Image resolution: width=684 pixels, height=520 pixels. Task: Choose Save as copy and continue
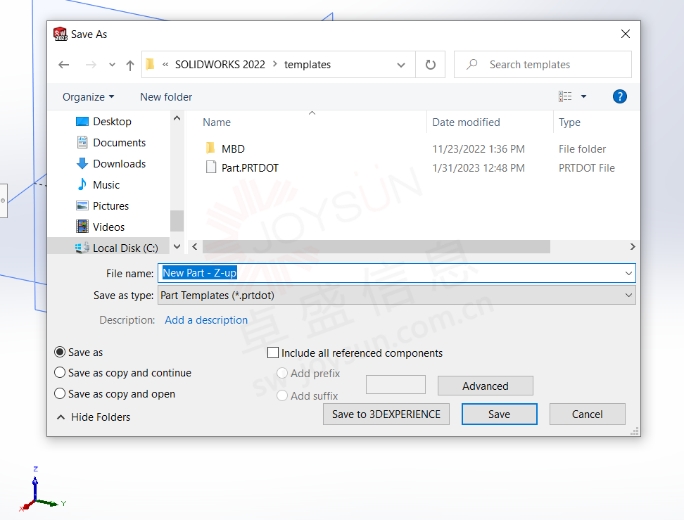click(x=60, y=373)
